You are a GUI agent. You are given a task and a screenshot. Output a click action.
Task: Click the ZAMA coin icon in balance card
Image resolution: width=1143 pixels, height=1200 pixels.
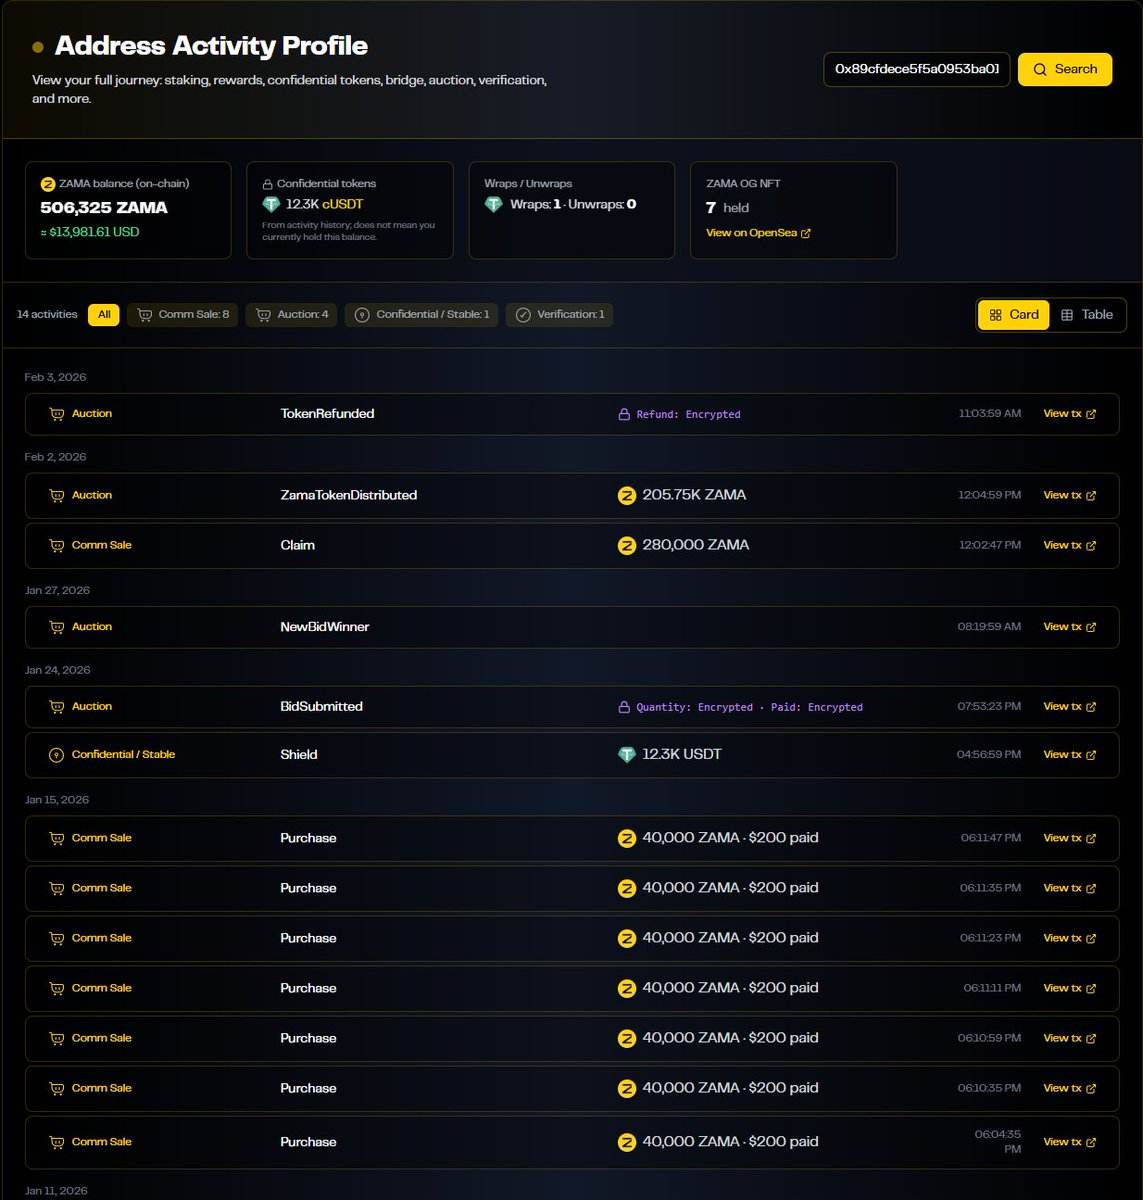[47, 184]
